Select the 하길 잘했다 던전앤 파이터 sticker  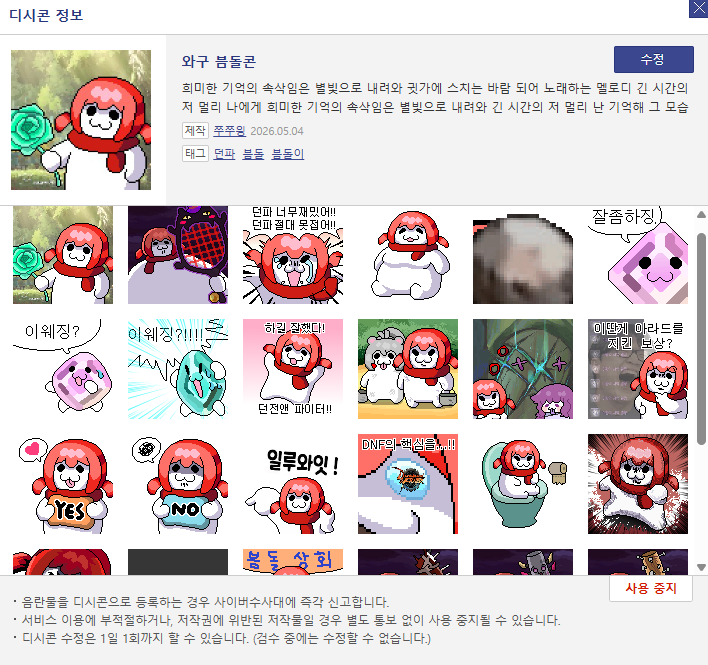click(x=293, y=369)
